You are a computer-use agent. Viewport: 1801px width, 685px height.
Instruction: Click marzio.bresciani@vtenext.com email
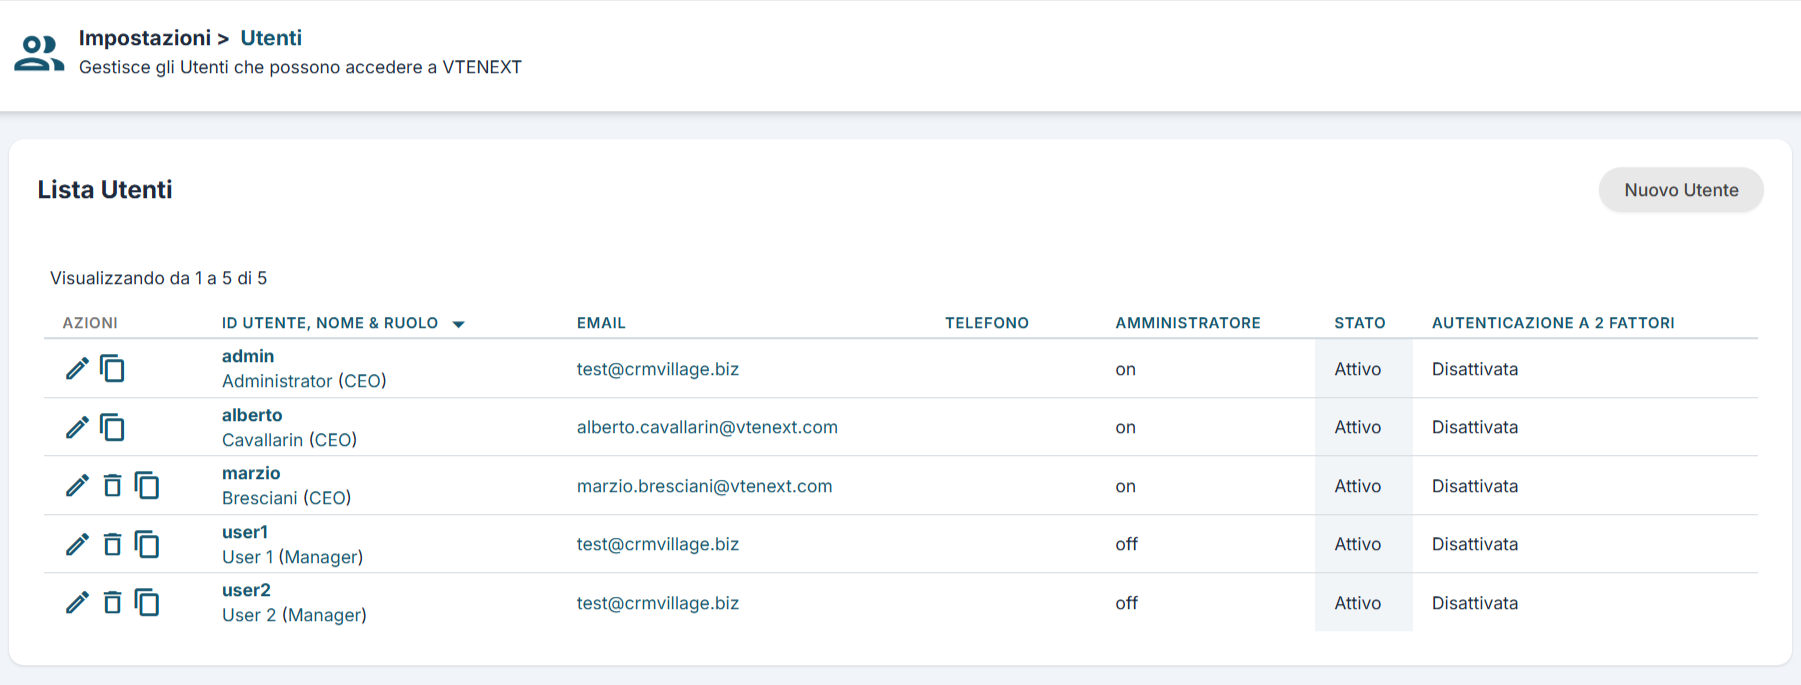pyautogui.click(x=704, y=486)
